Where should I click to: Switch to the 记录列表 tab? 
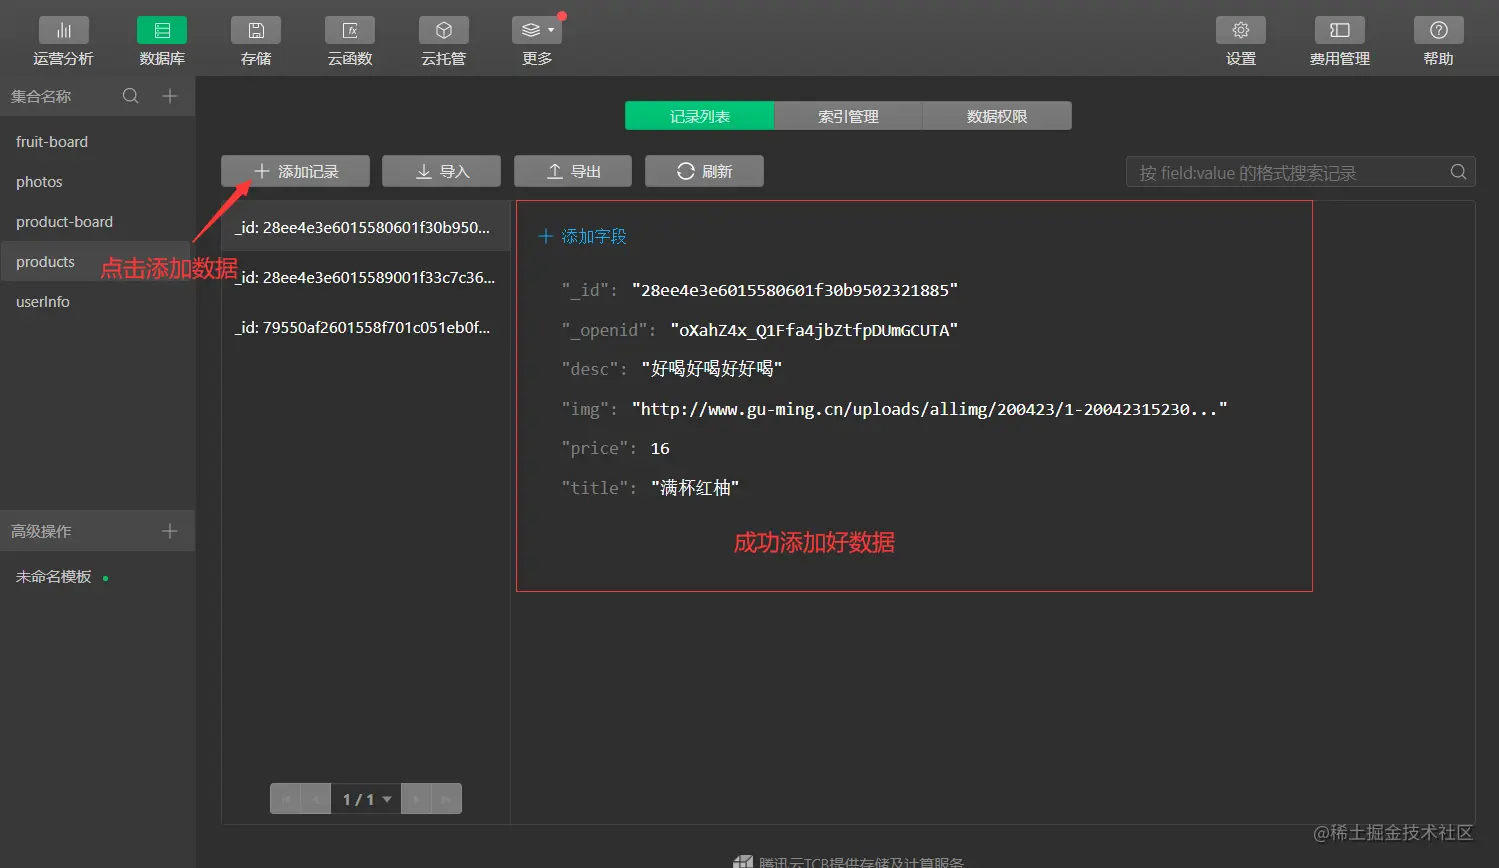point(700,116)
